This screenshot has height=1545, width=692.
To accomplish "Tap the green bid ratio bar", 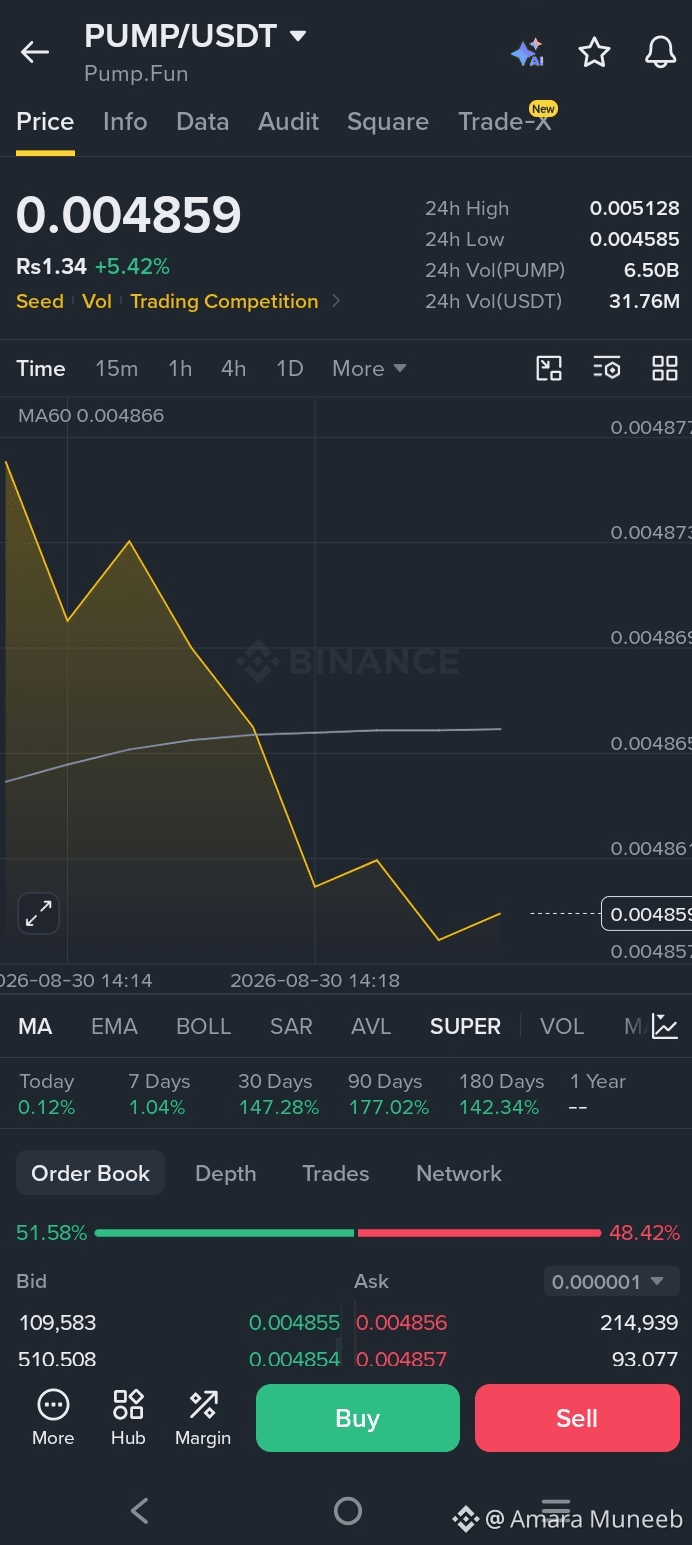I will coord(225,1233).
